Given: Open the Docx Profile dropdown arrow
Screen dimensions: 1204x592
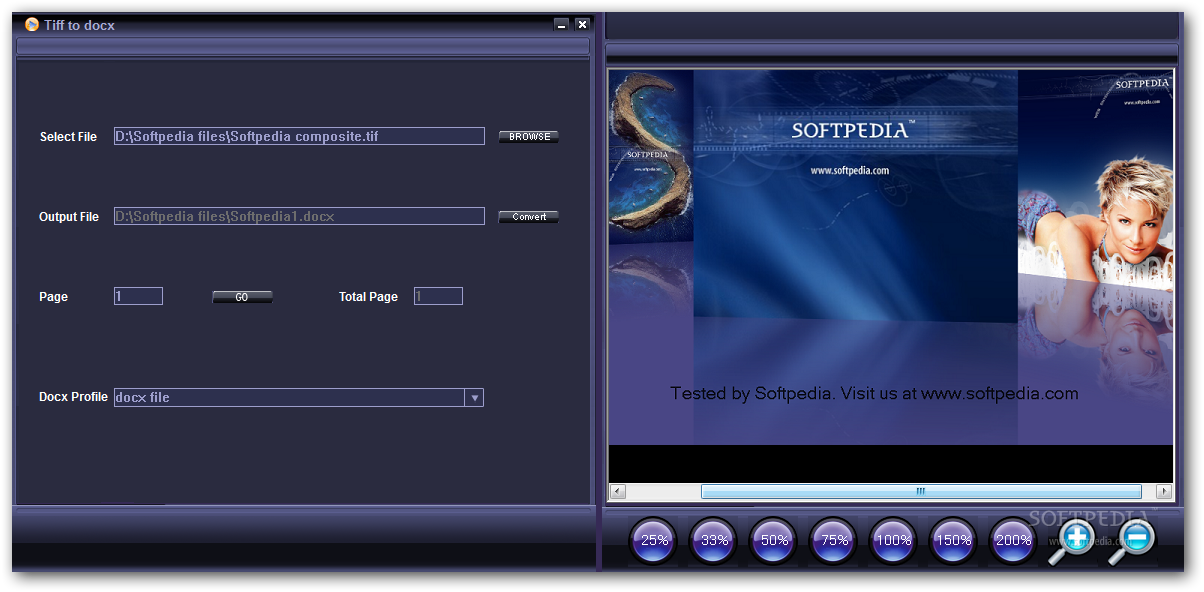Looking at the screenshot, I should click(x=475, y=398).
